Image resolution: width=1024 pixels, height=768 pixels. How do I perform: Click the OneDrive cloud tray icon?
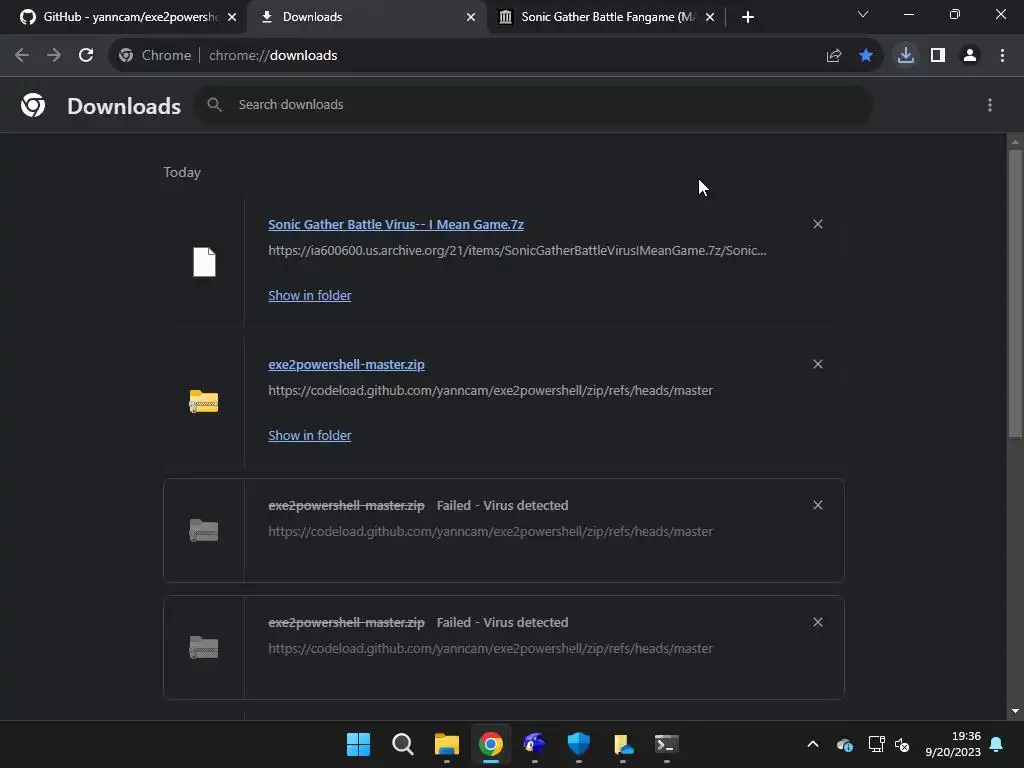click(x=844, y=744)
